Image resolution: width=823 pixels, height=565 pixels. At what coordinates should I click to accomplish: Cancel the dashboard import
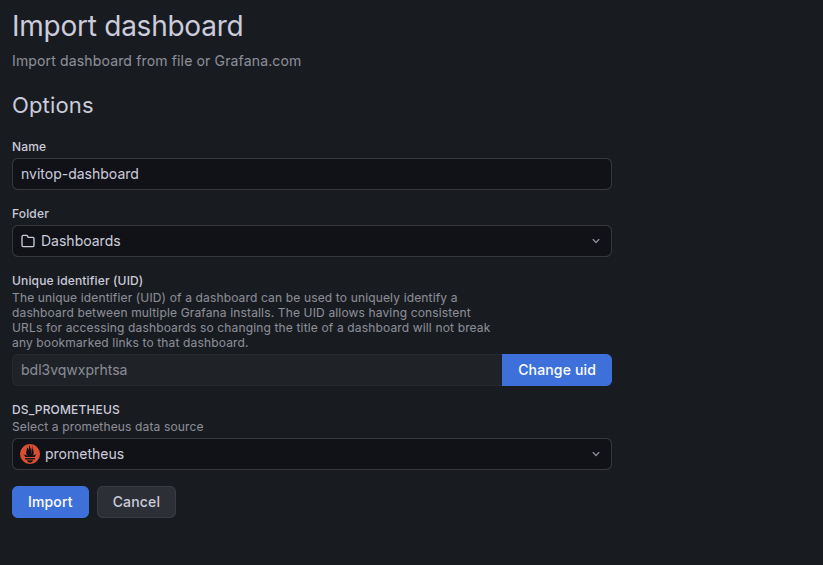tap(136, 502)
